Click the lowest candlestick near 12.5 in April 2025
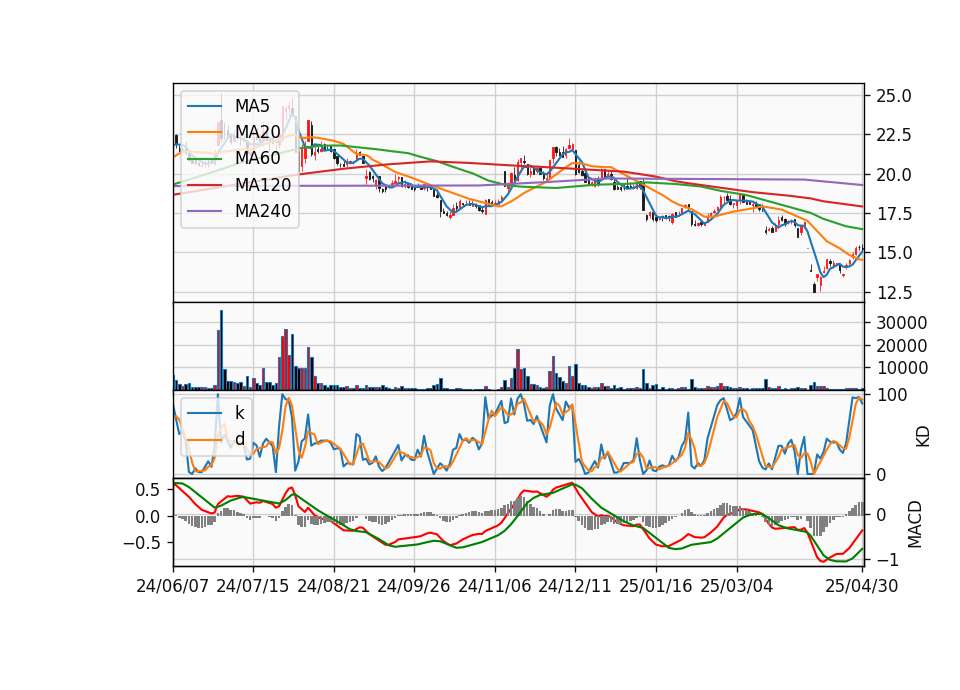The width and height of the screenshot is (960, 690). tap(815, 288)
